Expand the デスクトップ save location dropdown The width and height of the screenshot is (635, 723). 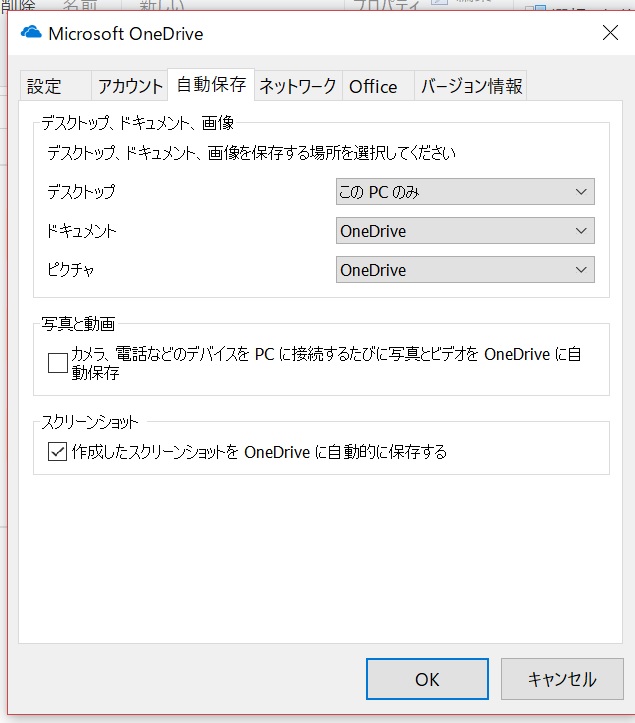click(465, 192)
